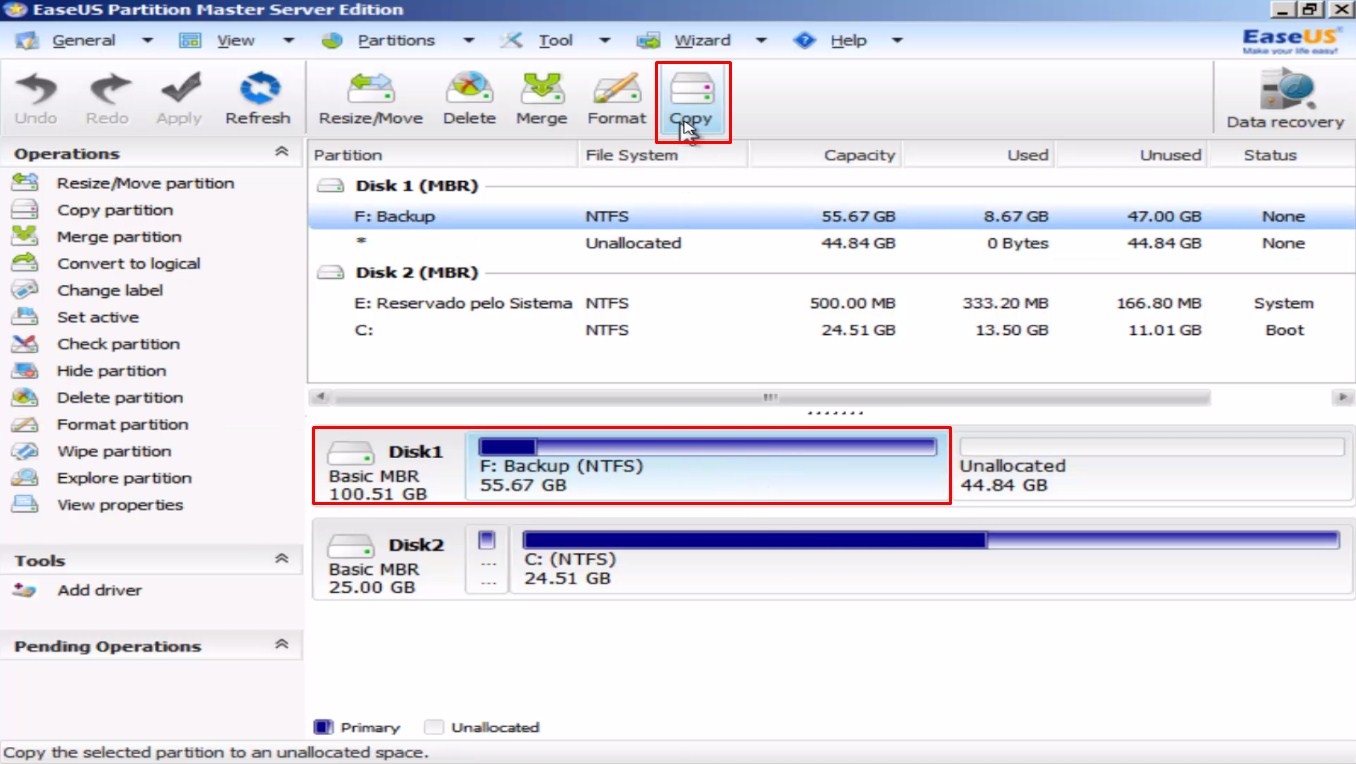This screenshot has width=1356, height=764.
Task: Select the E: Reservado pelo Sistema row
Action: (831, 303)
